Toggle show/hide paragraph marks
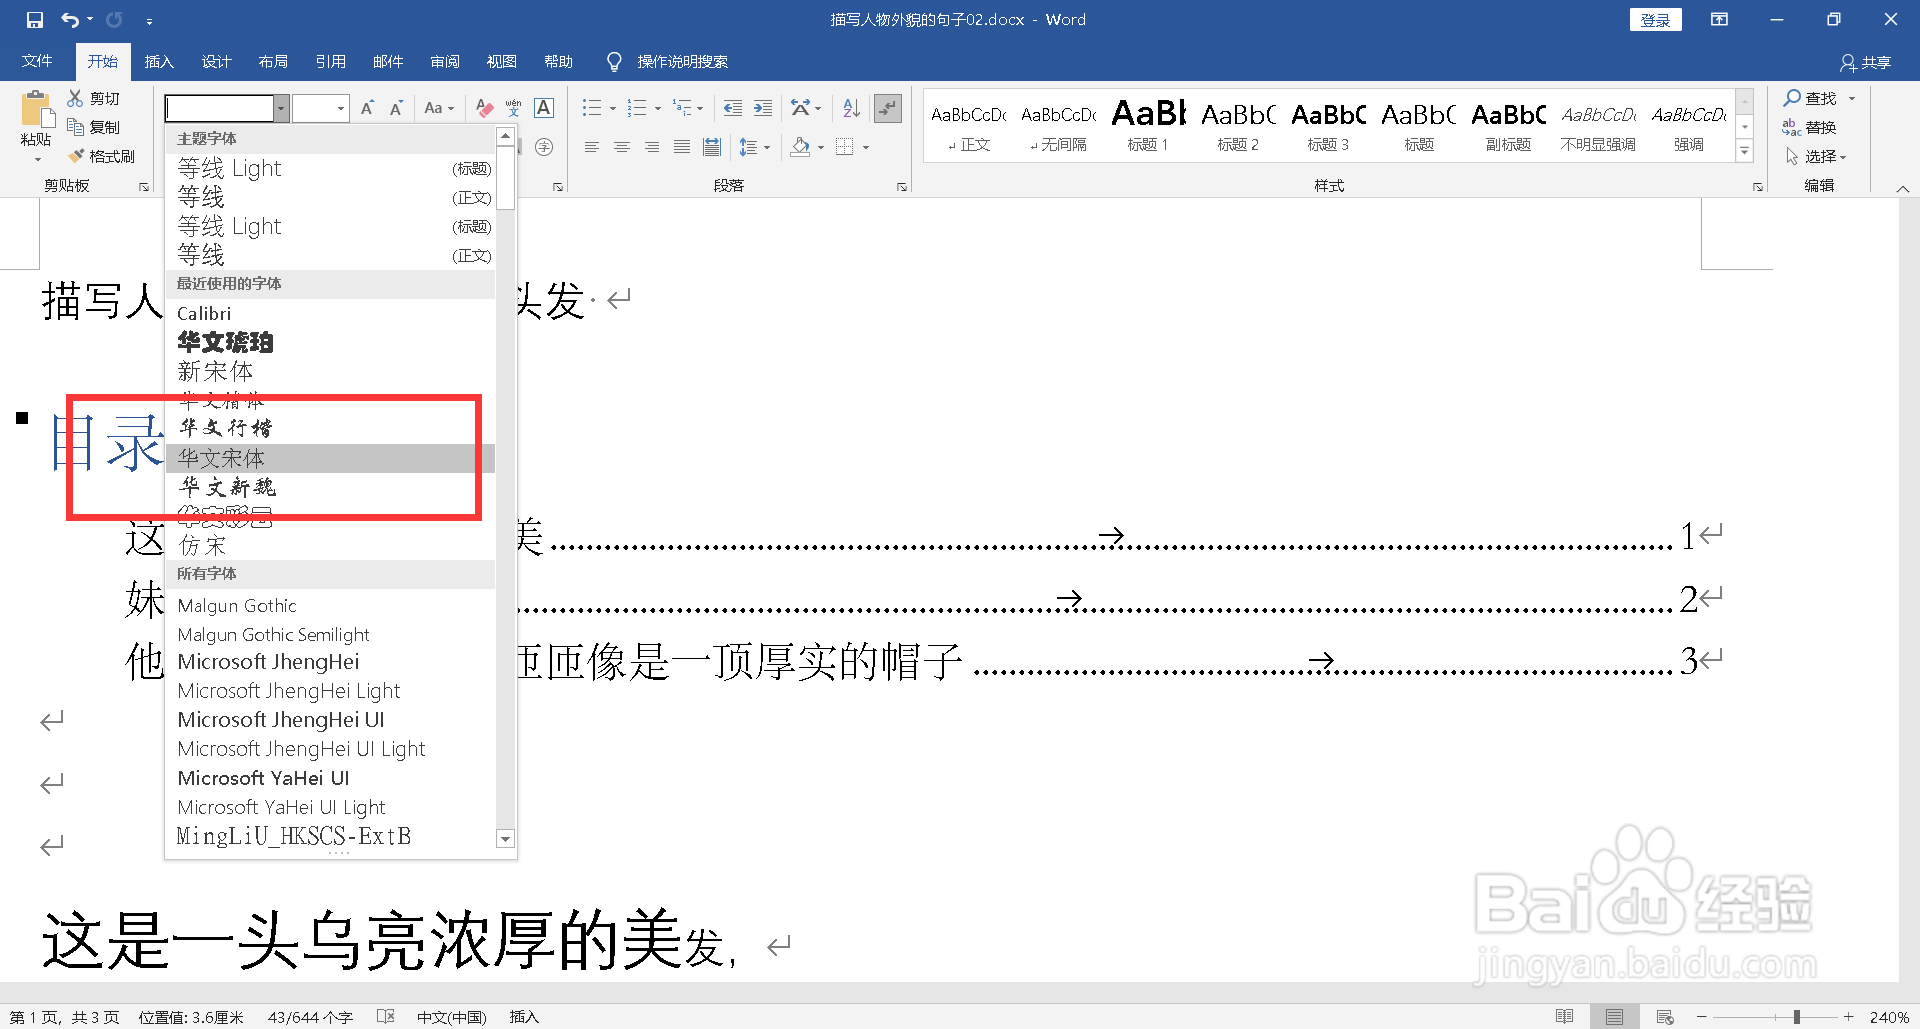 tap(888, 108)
